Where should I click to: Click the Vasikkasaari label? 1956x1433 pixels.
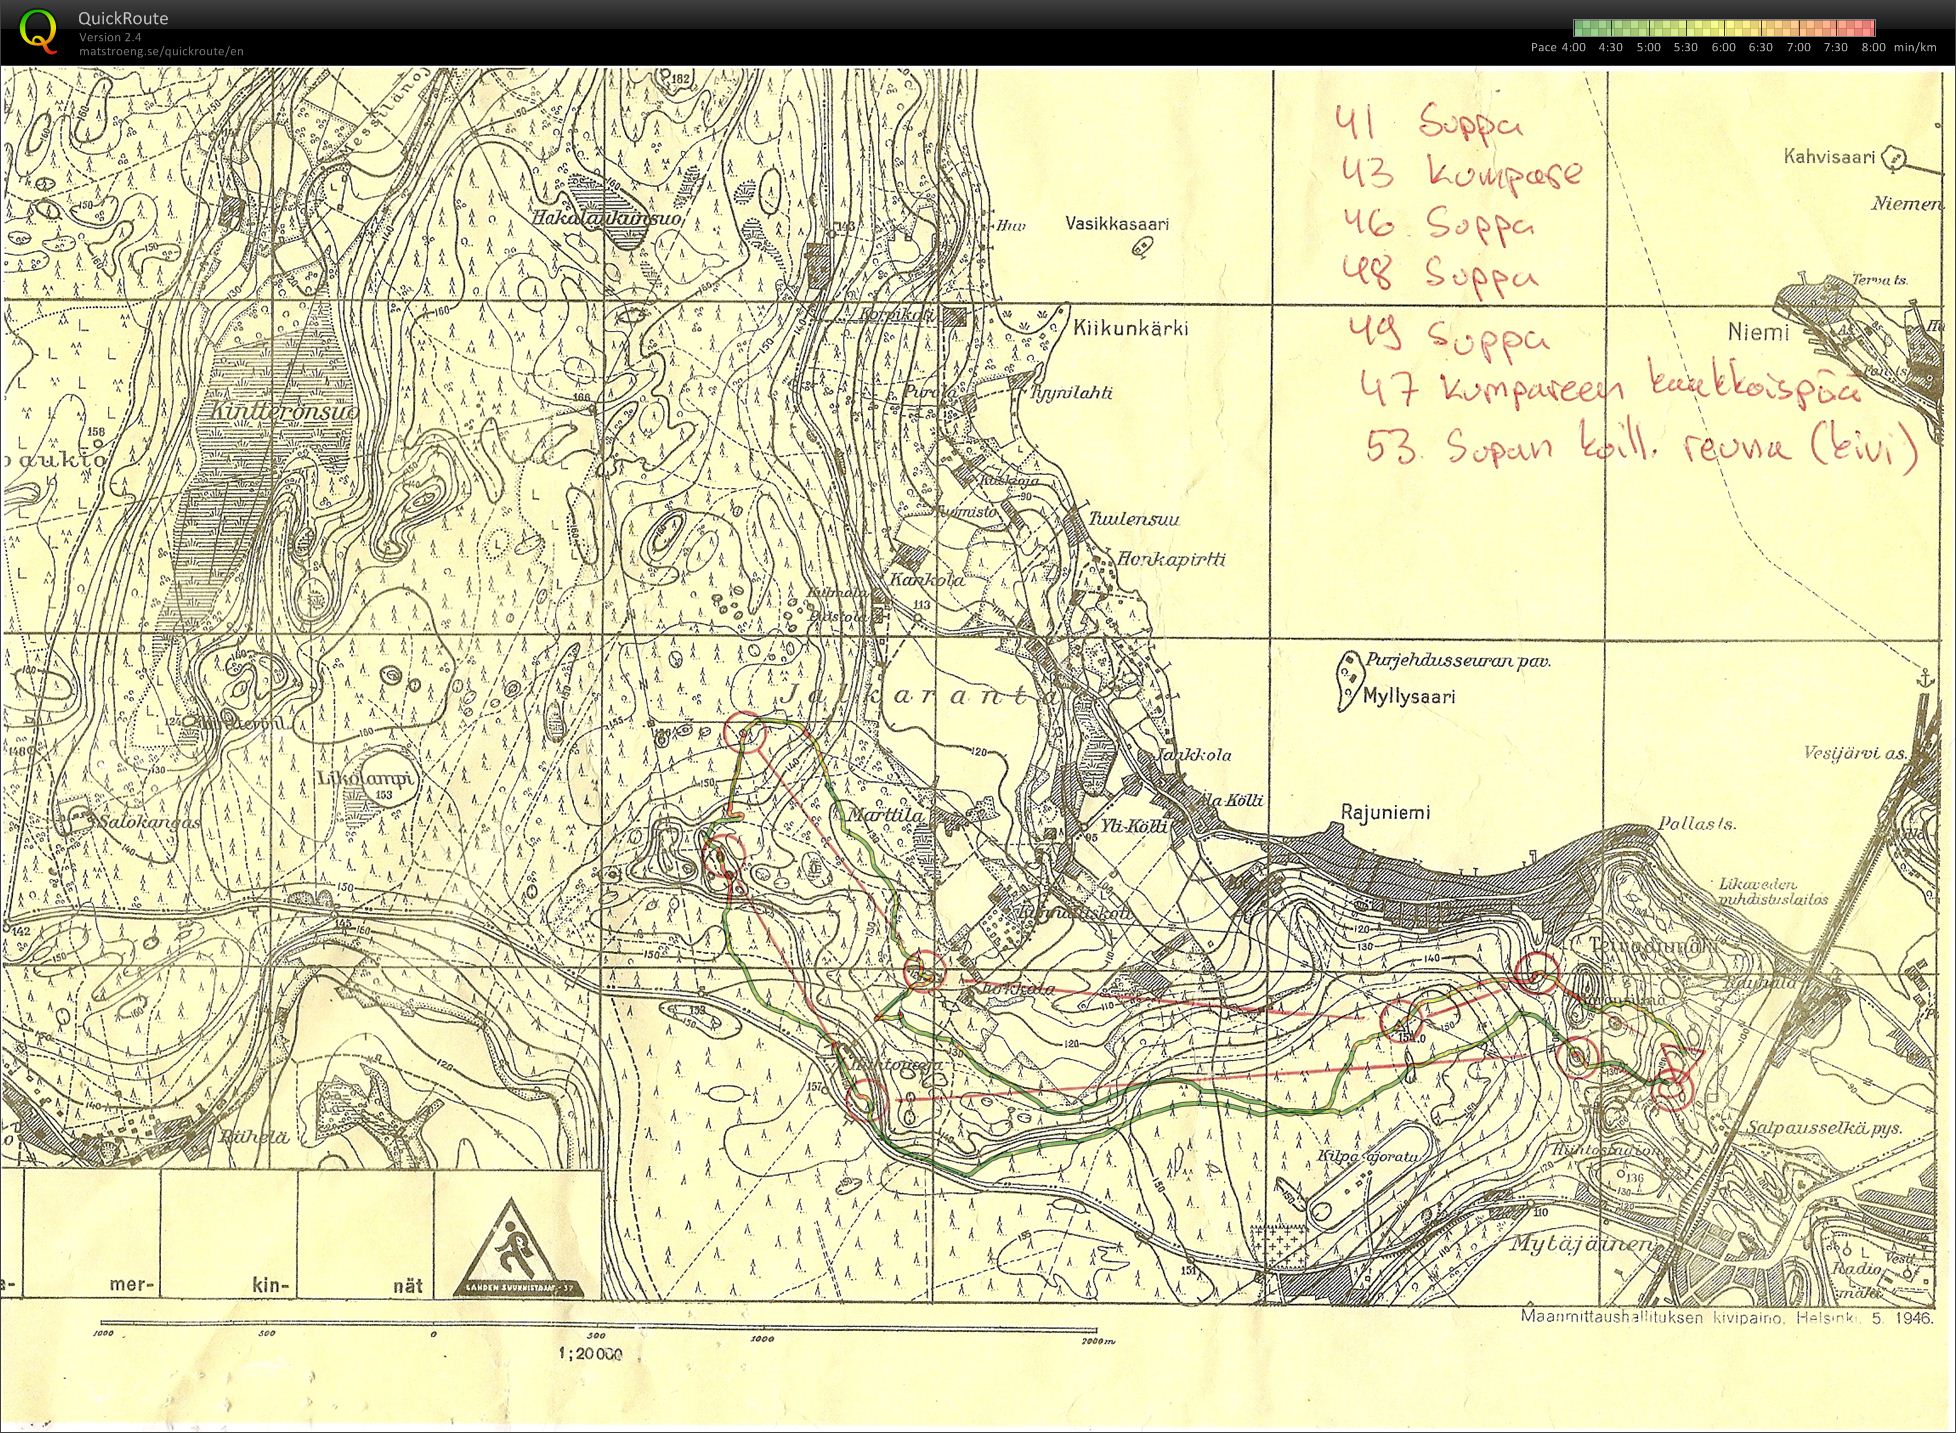[x=1116, y=224]
